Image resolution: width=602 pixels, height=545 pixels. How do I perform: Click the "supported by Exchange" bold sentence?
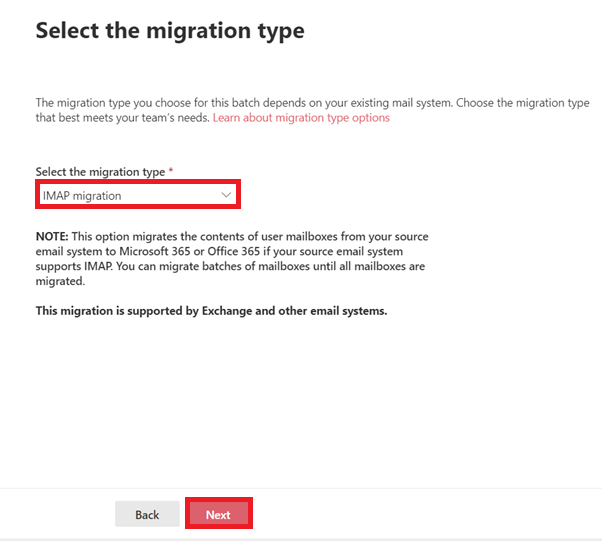point(211,311)
